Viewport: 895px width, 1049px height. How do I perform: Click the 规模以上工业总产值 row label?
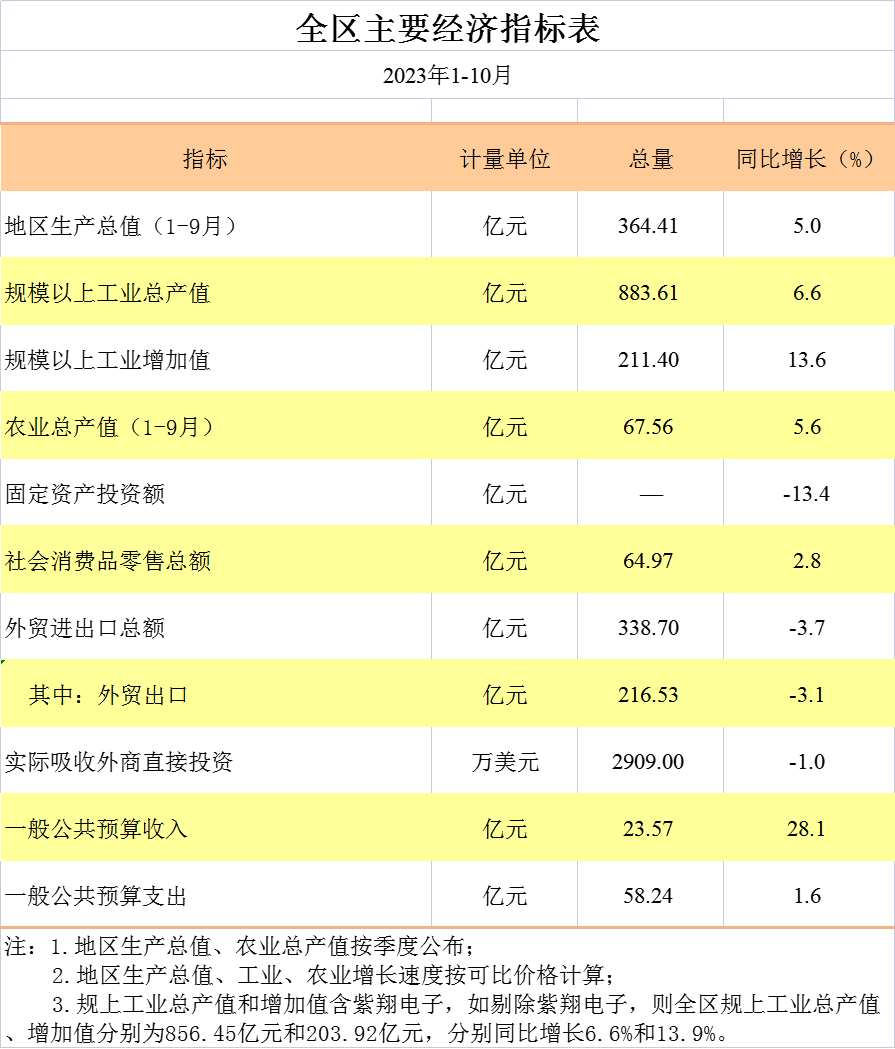(x=108, y=293)
